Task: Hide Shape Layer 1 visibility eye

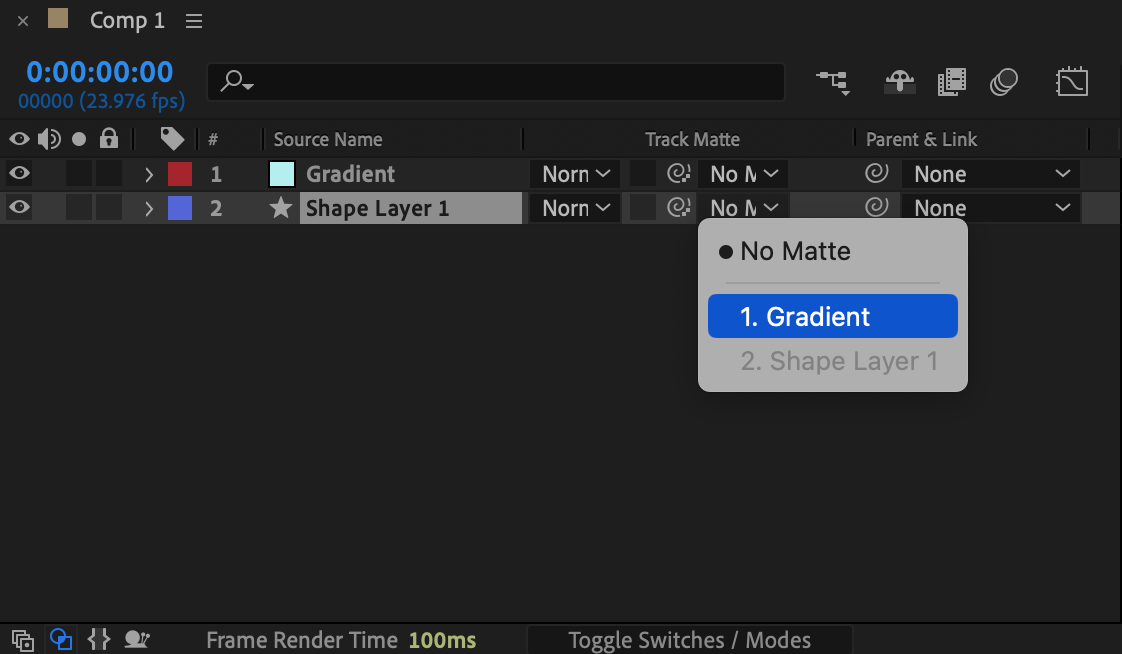Action: click(x=19, y=208)
